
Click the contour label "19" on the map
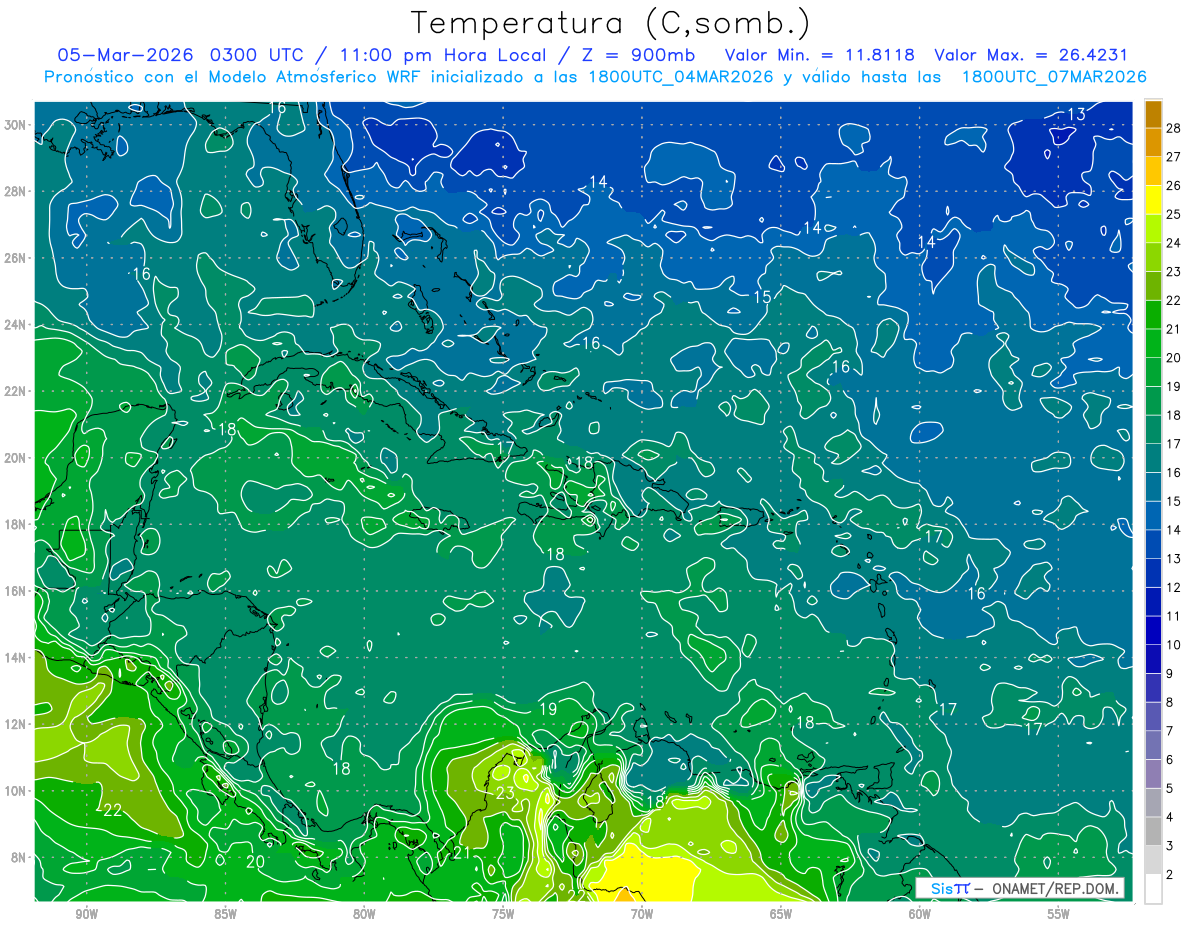(548, 709)
